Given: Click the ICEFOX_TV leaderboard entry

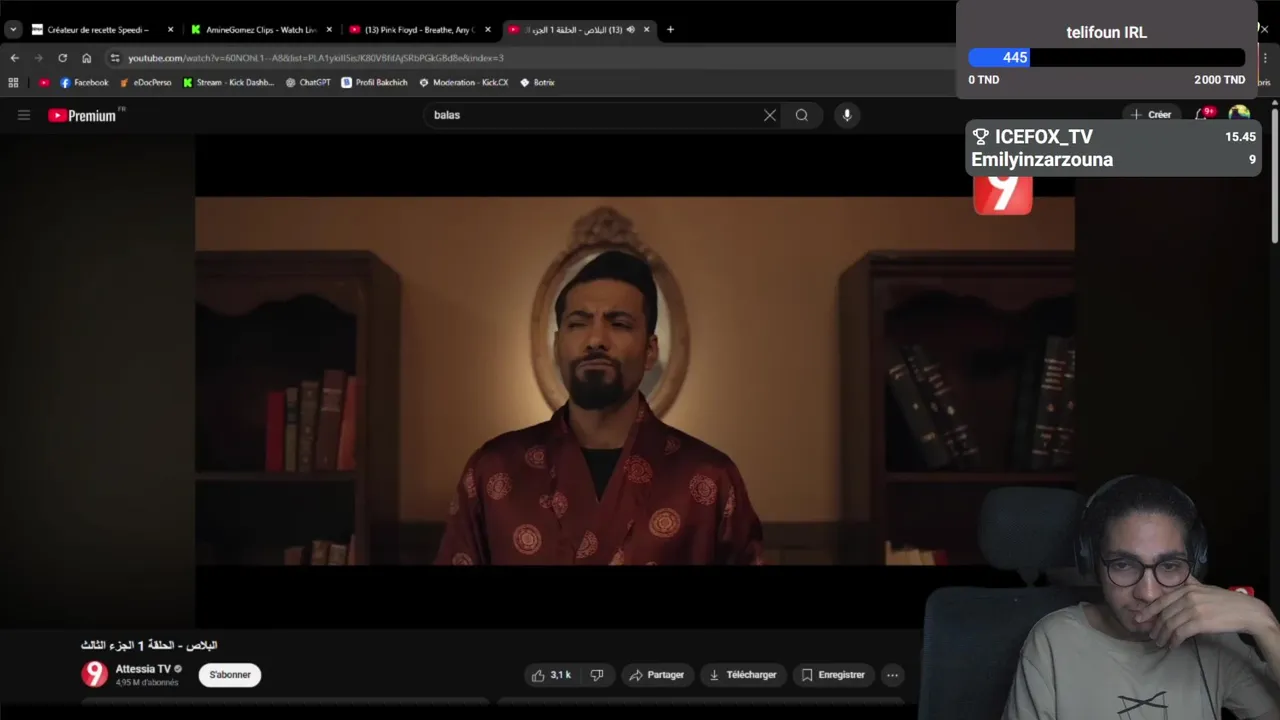Looking at the screenshot, I should pyautogui.click(x=1113, y=137).
